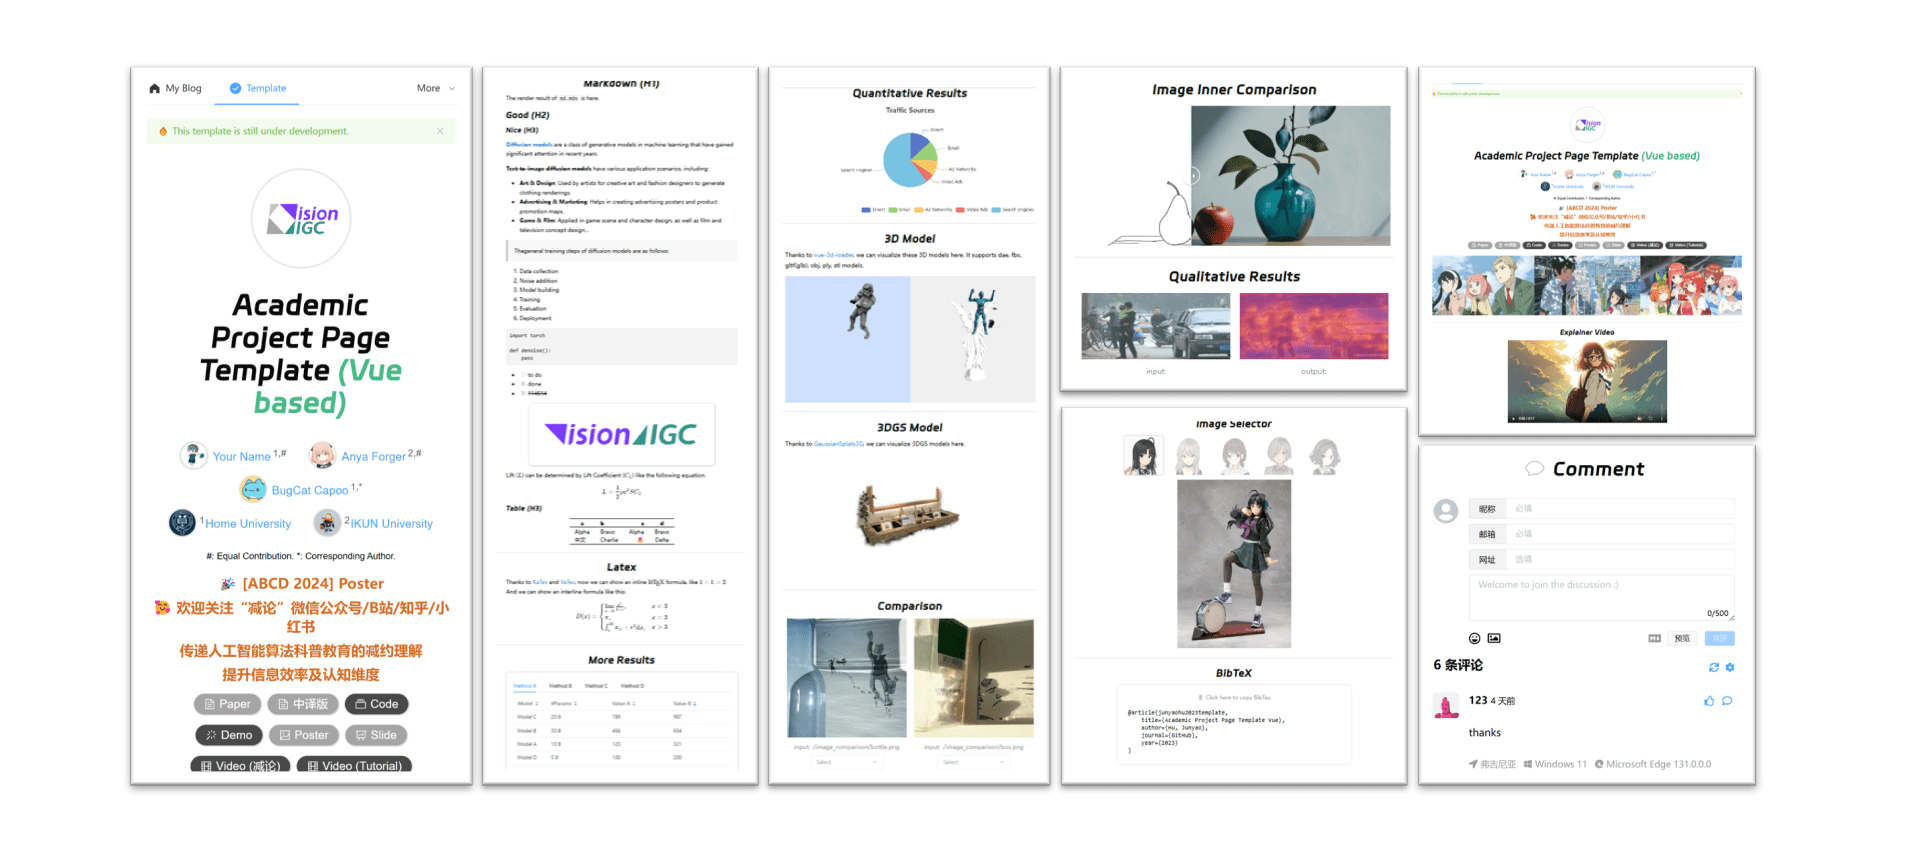Select the black-haired girl thumbnail

pos(1143,456)
